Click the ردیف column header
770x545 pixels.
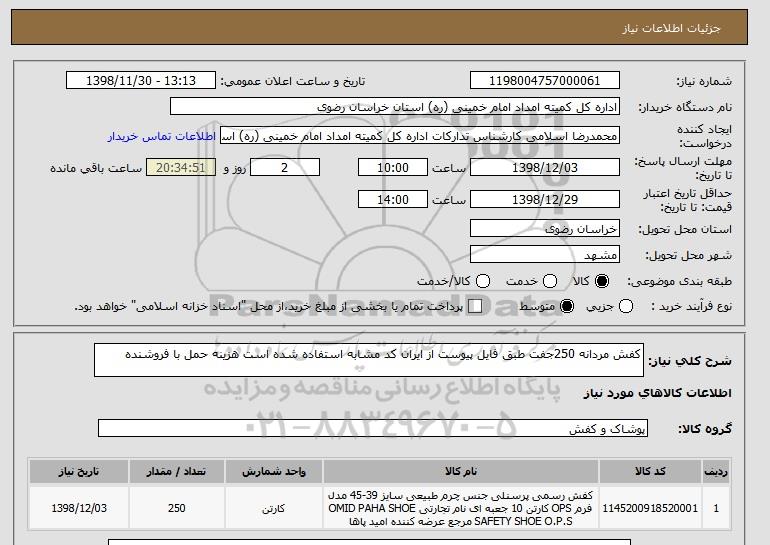coord(716,471)
